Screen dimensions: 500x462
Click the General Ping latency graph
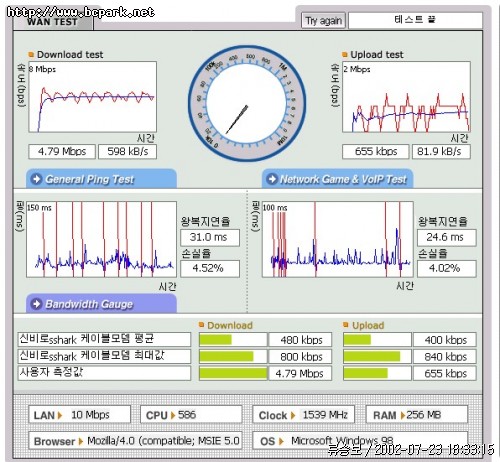pos(101,239)
